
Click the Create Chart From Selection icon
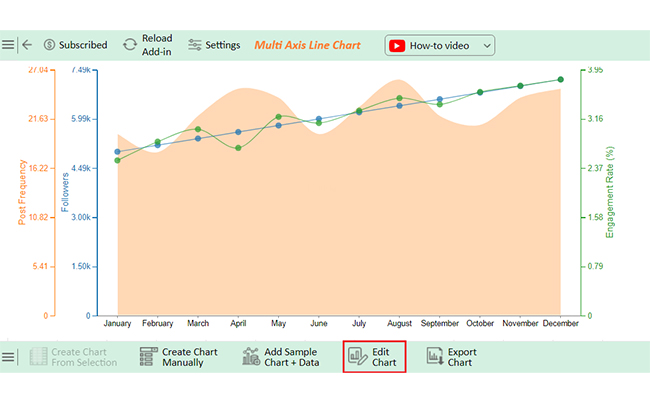[38, 357]
